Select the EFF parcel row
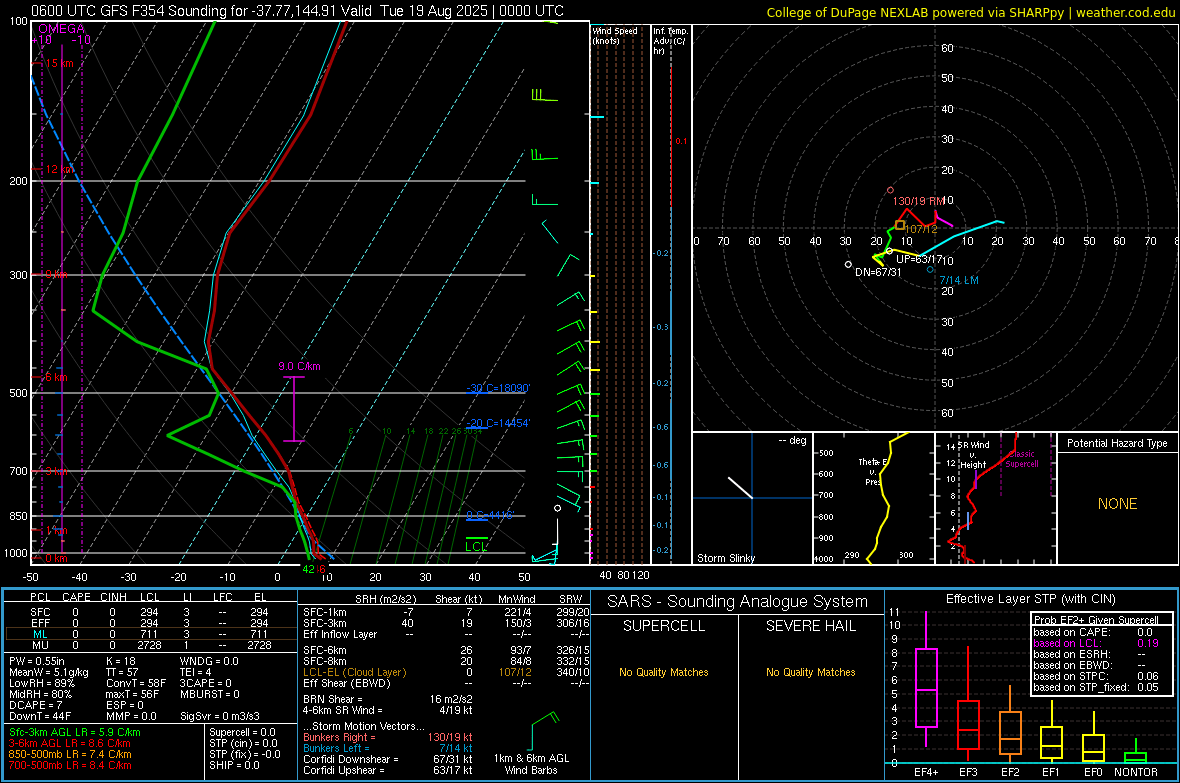This screenshot has height=783, width=1180. (149, 623)
